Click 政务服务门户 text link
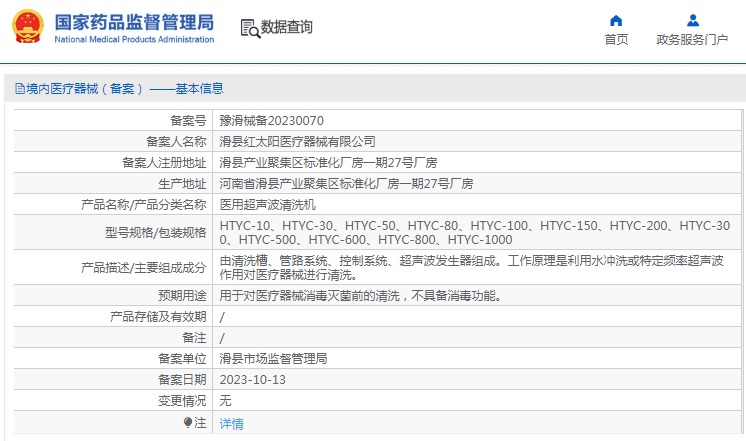The height and width of the screenshot is (441, 746). 692,39
